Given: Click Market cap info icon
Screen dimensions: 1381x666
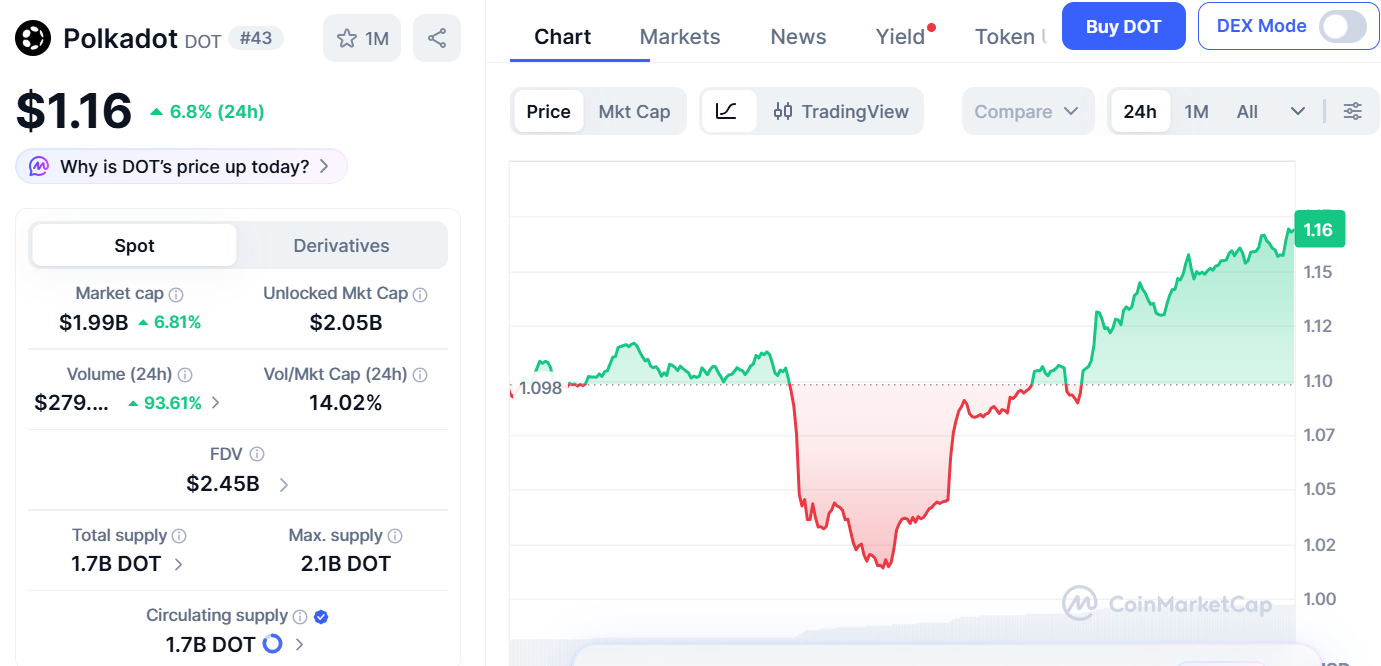Looking at the screenshot, I should [x=176, y=295].
